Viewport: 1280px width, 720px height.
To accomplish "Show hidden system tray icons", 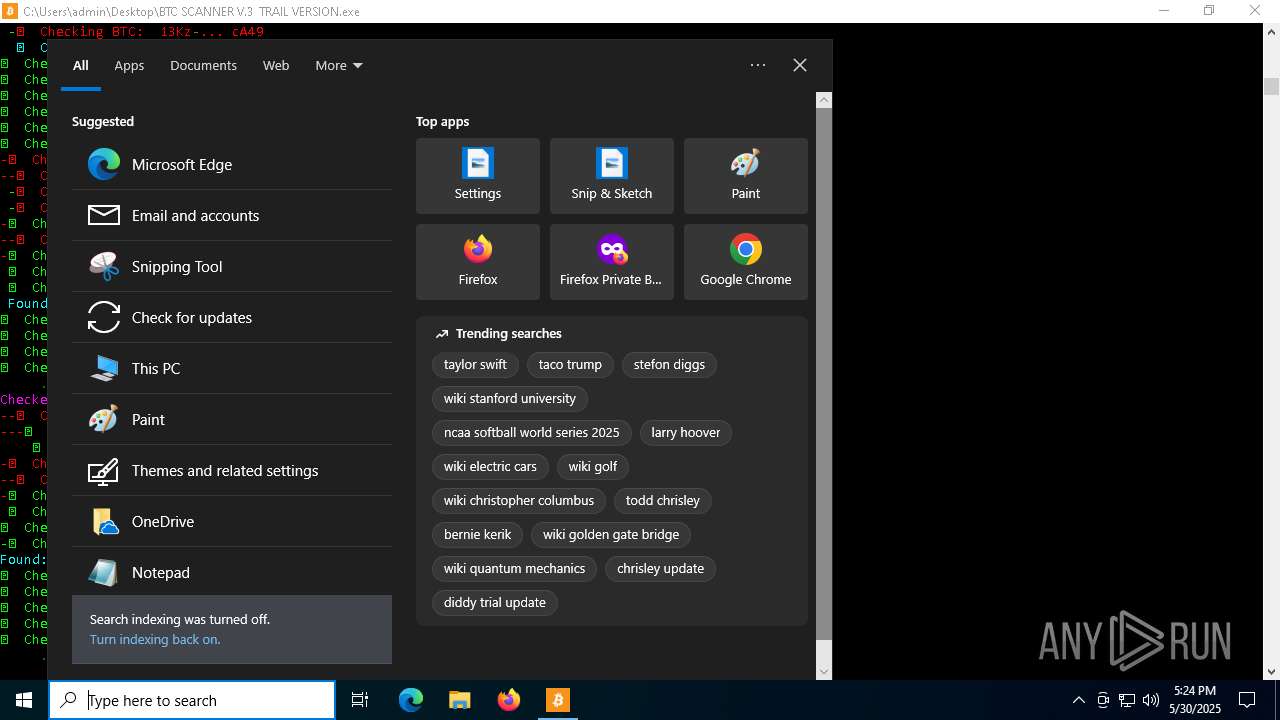I will point(1078,700).
